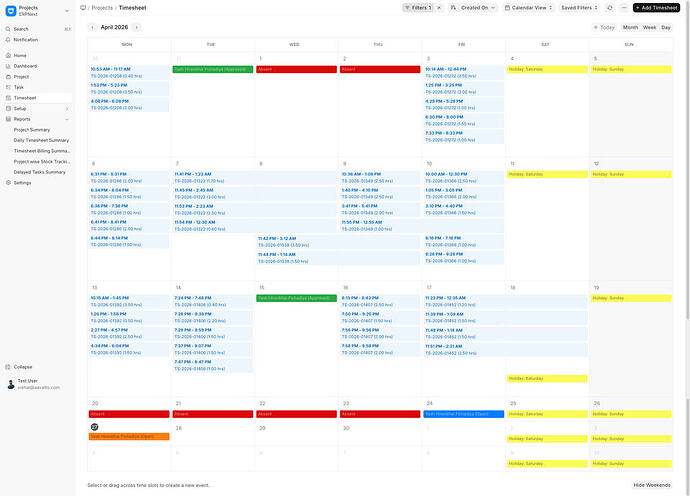Open the Daily Timesheet Summary report

pos(41,140)
